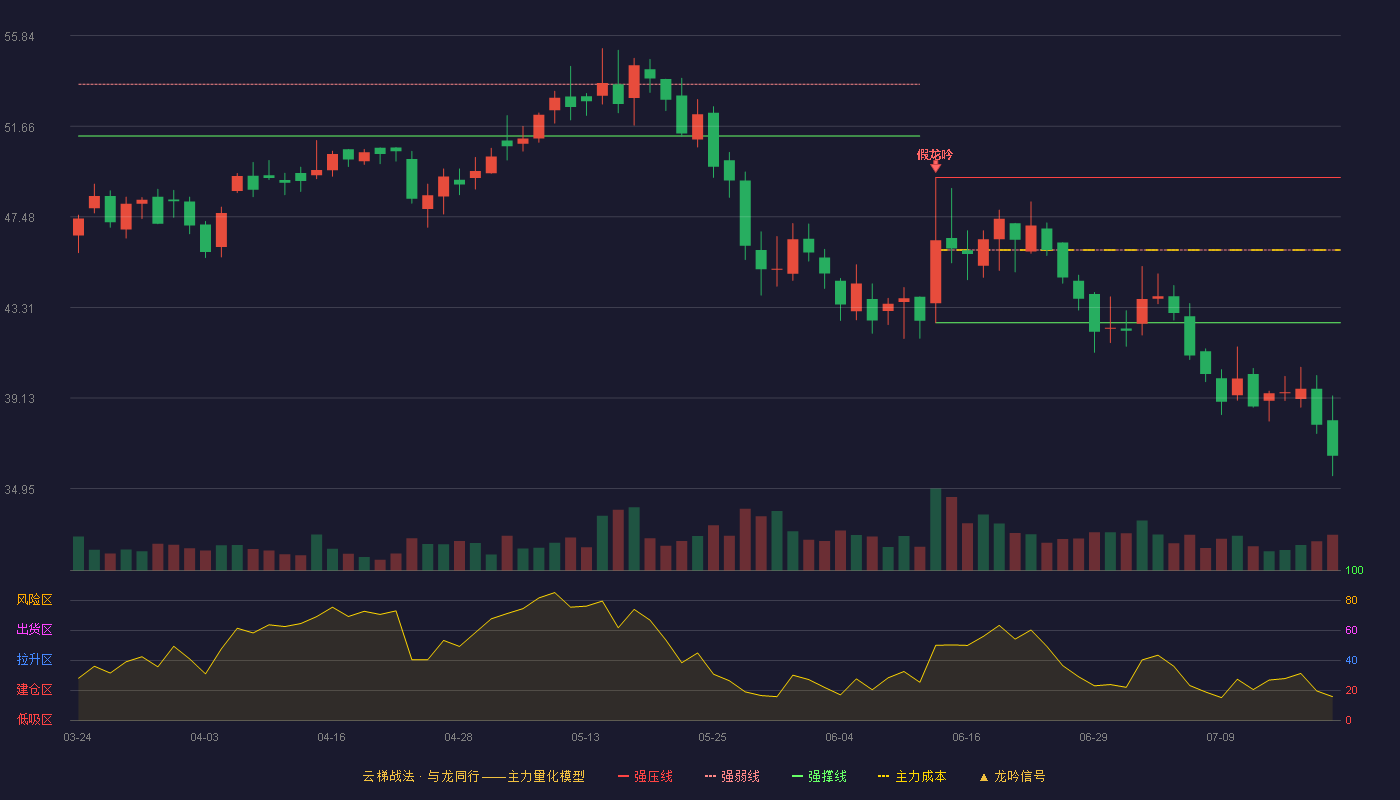Click the 05-13 date label
This screenshot has height=800, width=1400.
tap(585, 737)
